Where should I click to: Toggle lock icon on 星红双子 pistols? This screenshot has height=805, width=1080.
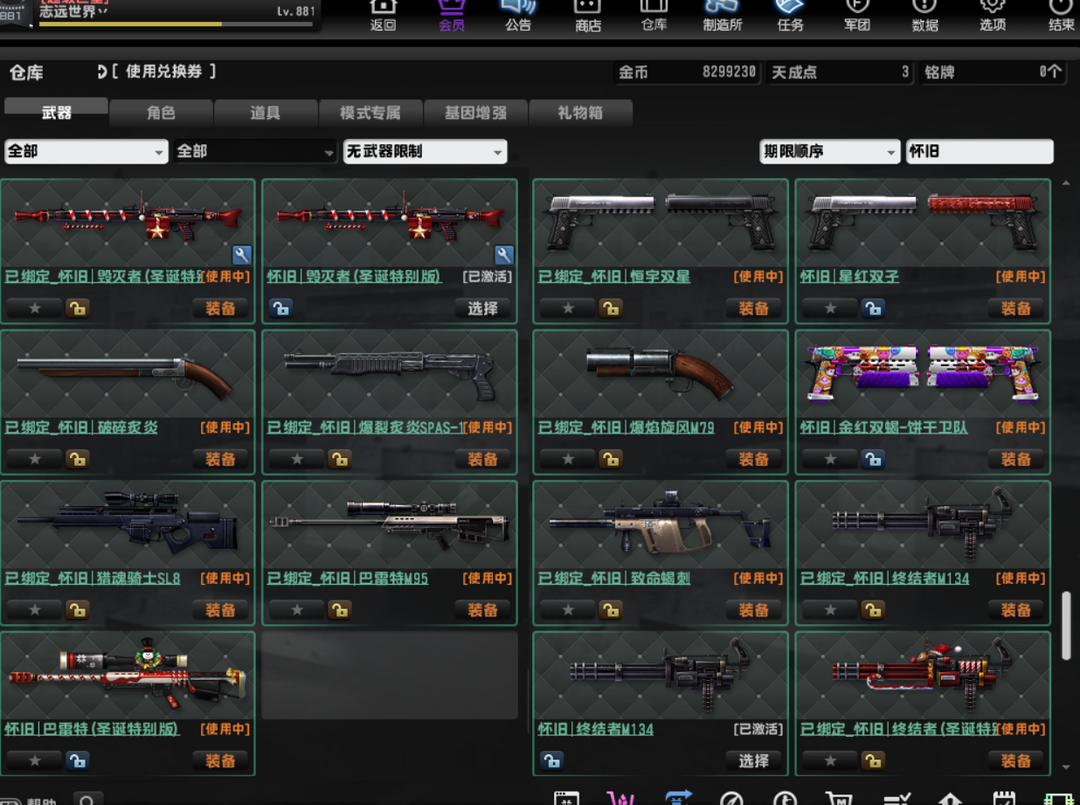(873, 308)
